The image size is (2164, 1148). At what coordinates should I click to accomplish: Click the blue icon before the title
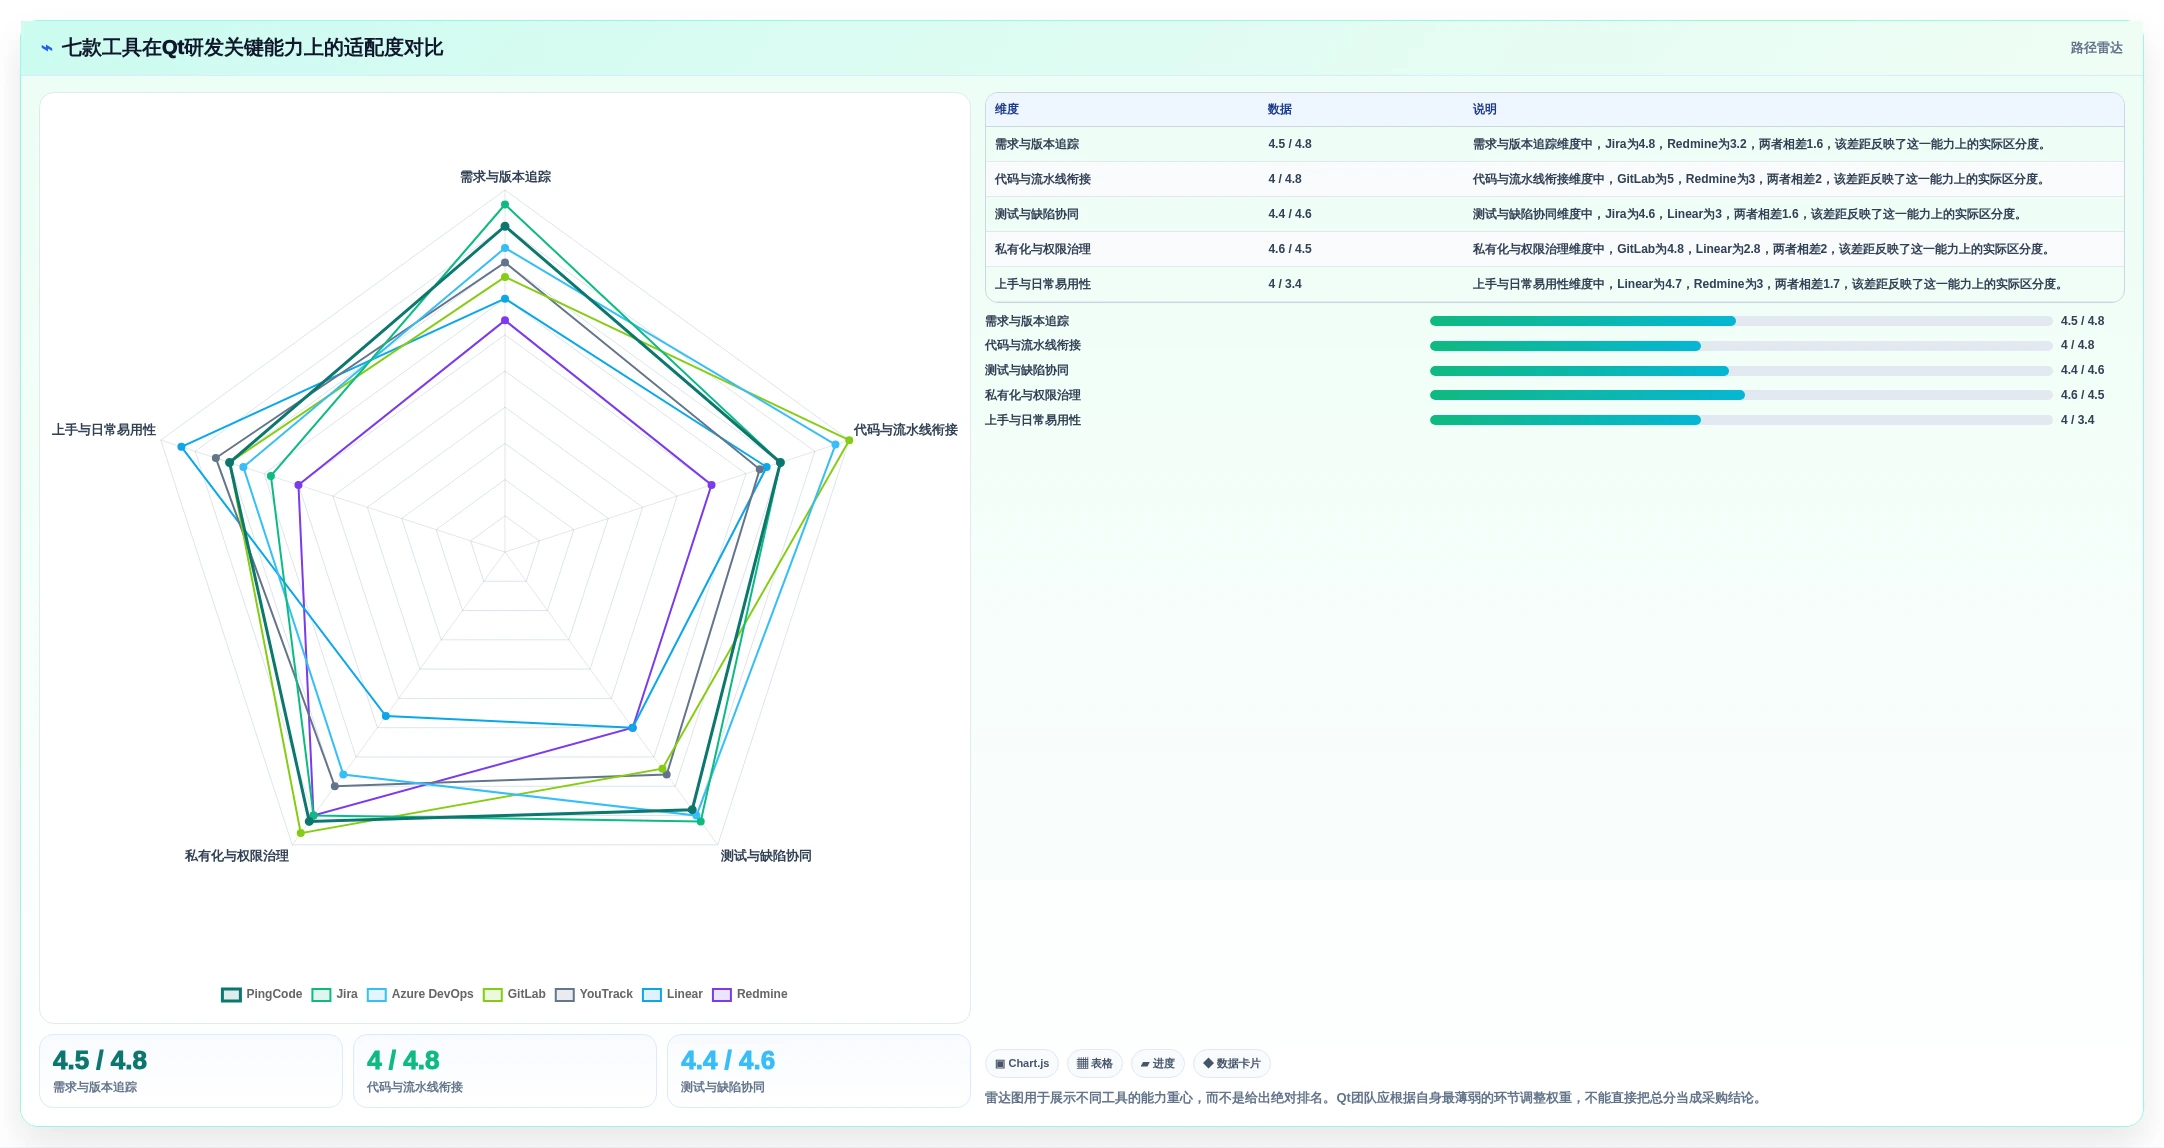(47, 48)
